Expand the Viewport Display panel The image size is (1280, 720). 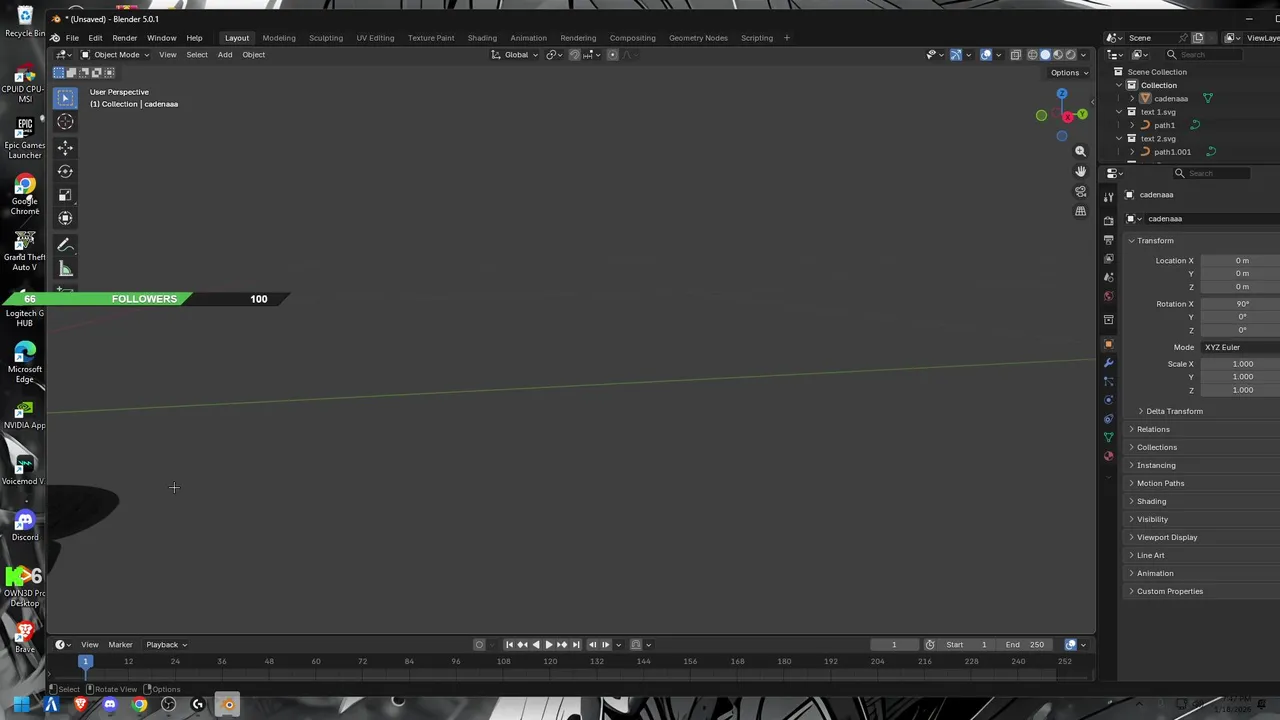click(x=1167, y=537)
